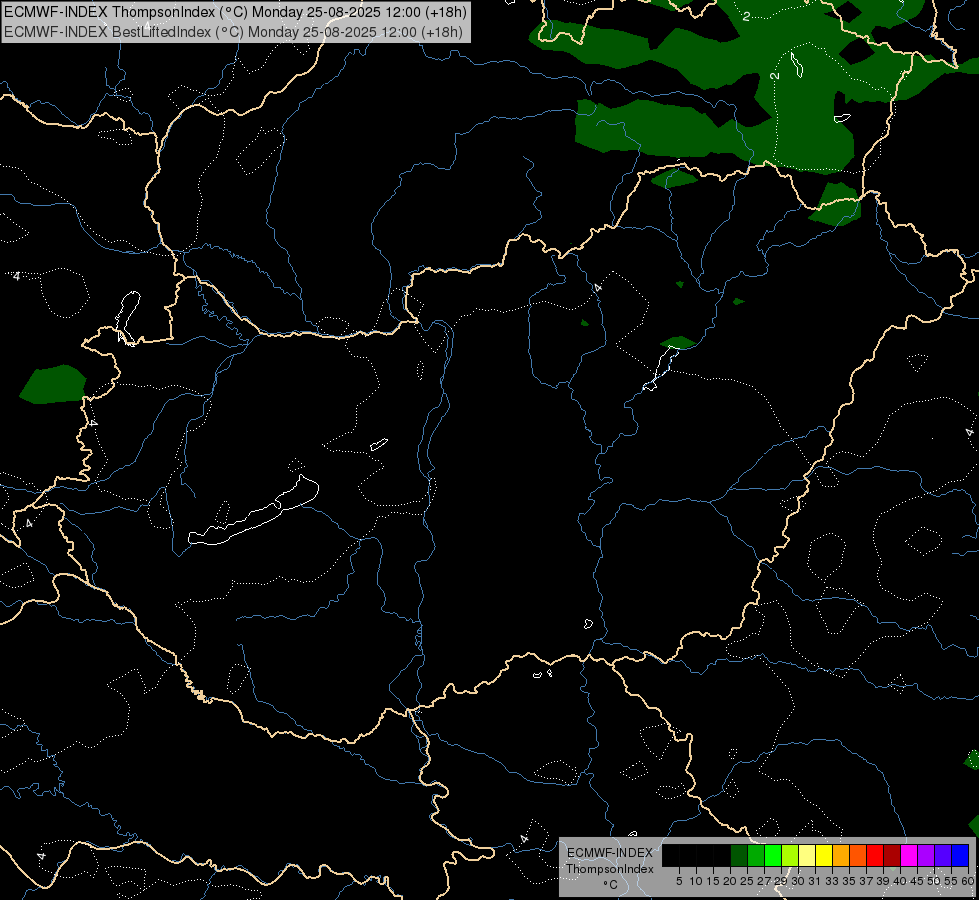Click the legend tick value 15
Image resolution: width=979 pixels, height=900 pixels.
[713, 881]
